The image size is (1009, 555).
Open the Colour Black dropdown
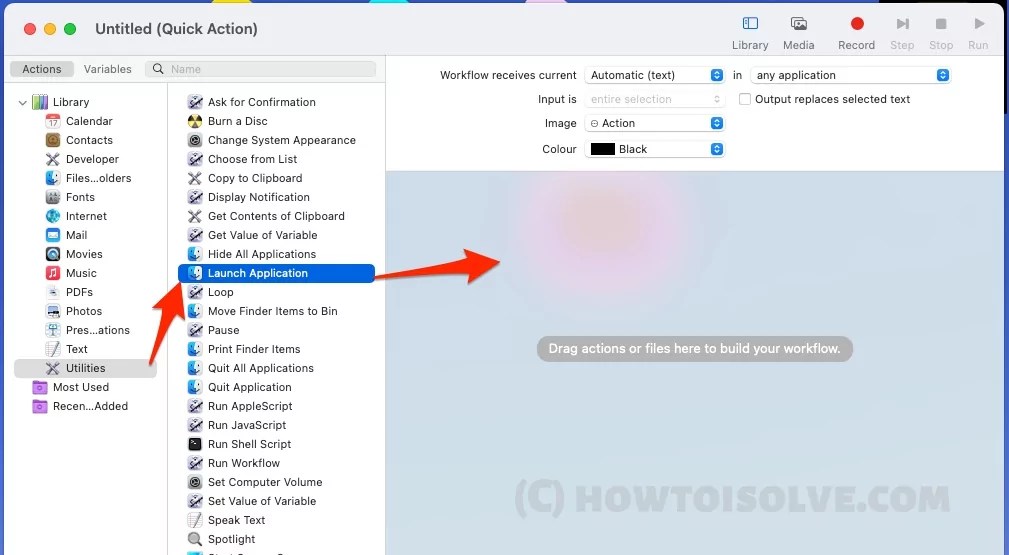654,149
